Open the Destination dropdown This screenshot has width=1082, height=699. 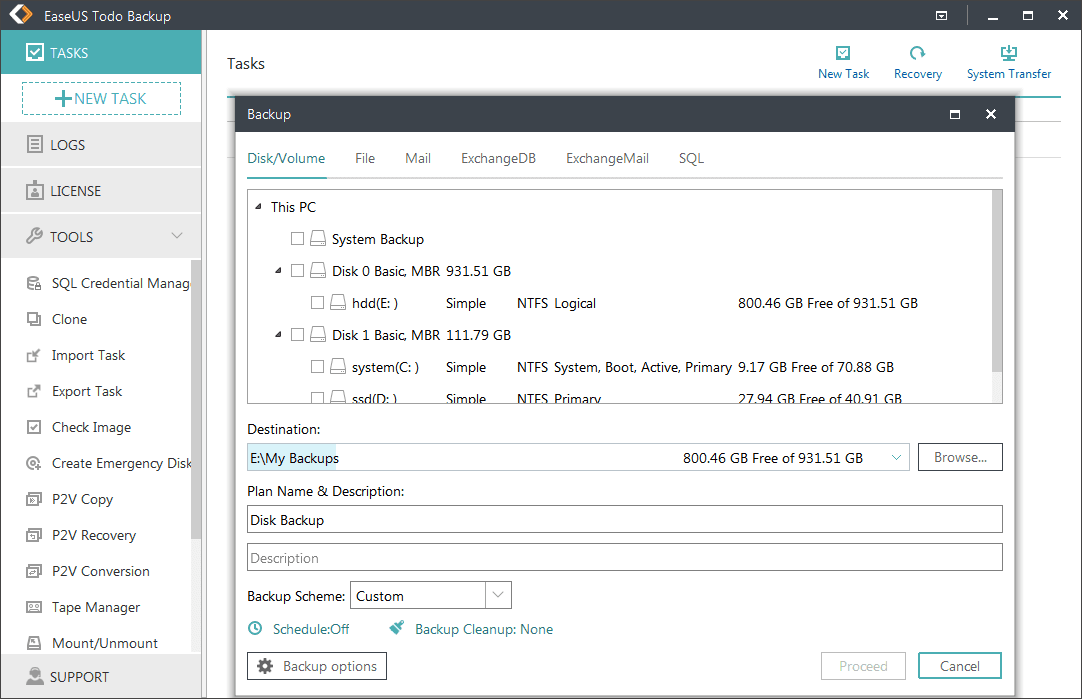click(897, 456)
